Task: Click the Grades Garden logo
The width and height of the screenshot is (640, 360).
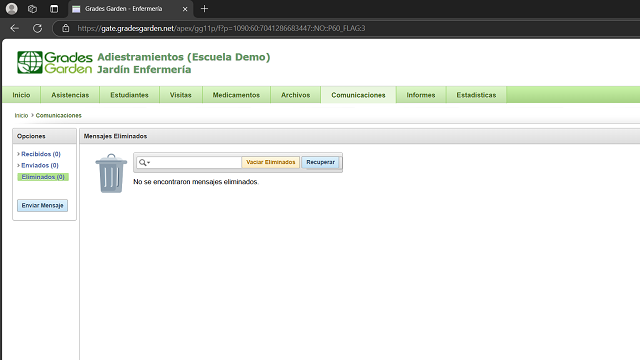Action: tap(55, 62)
